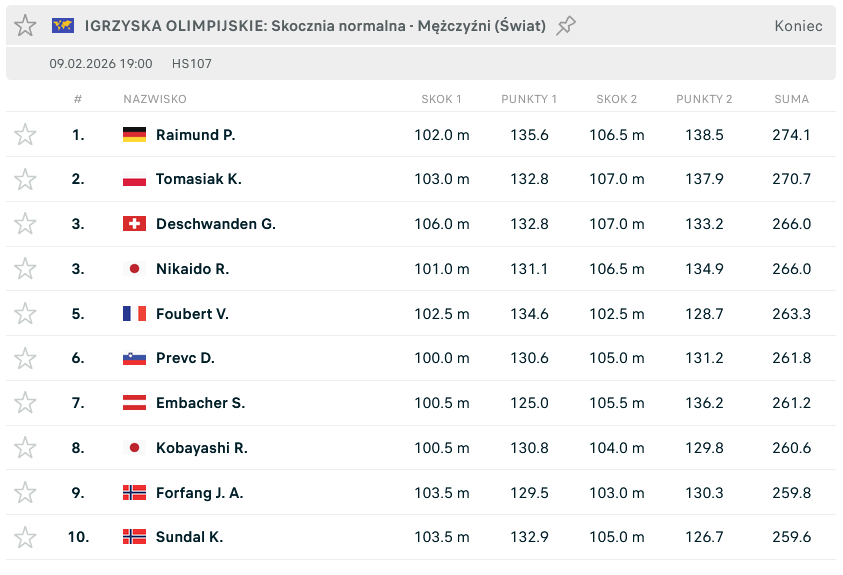The width and height of the screenshot is (843, 575).
Task: Click the PUNKTY 1 column header
Action: coord(529,99)
